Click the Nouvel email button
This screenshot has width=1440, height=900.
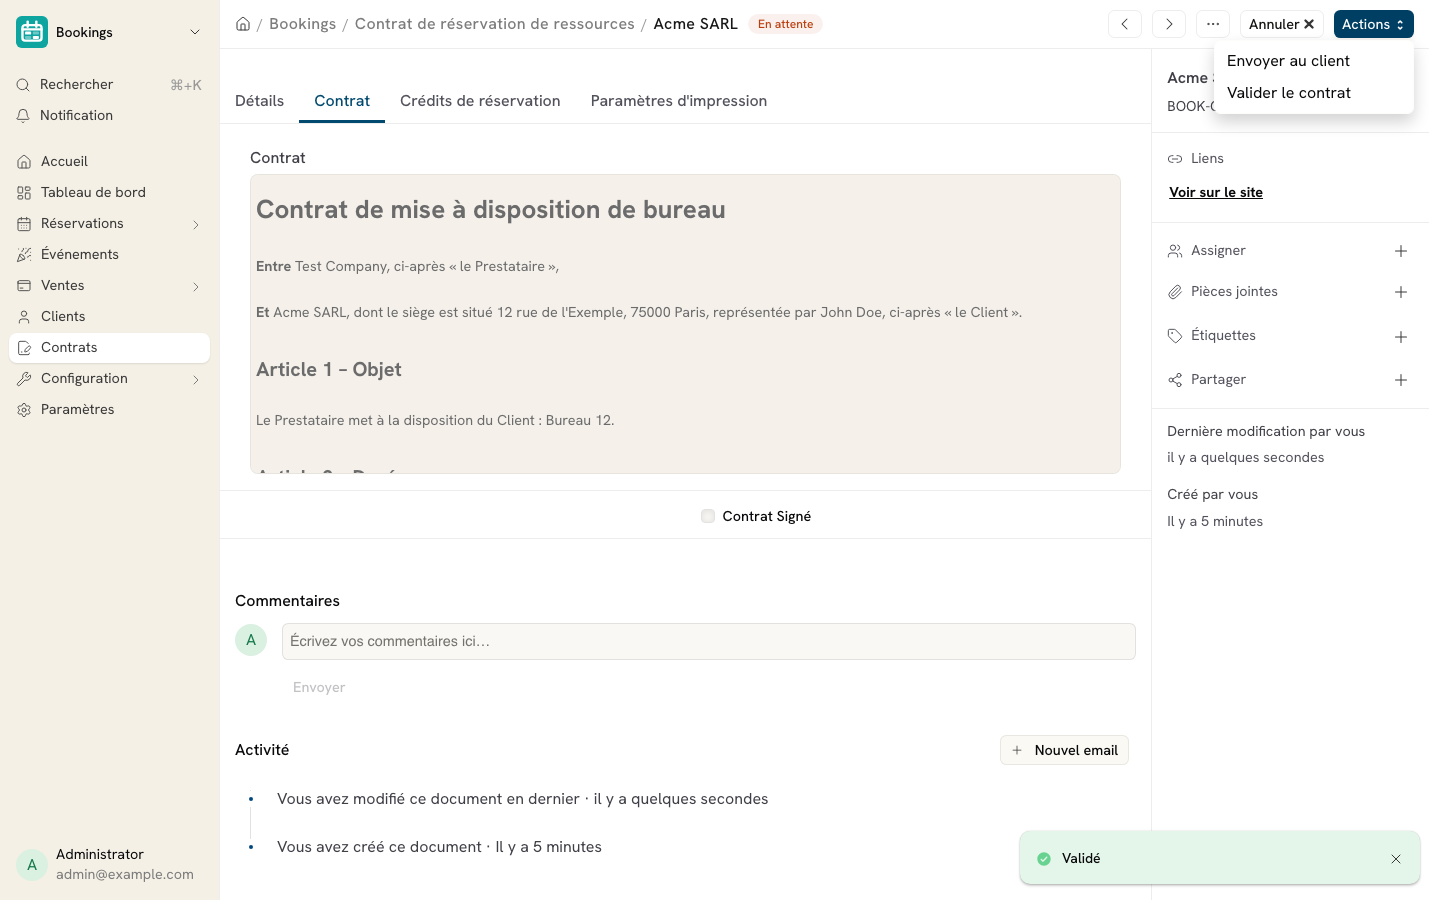coord(1064,750)
